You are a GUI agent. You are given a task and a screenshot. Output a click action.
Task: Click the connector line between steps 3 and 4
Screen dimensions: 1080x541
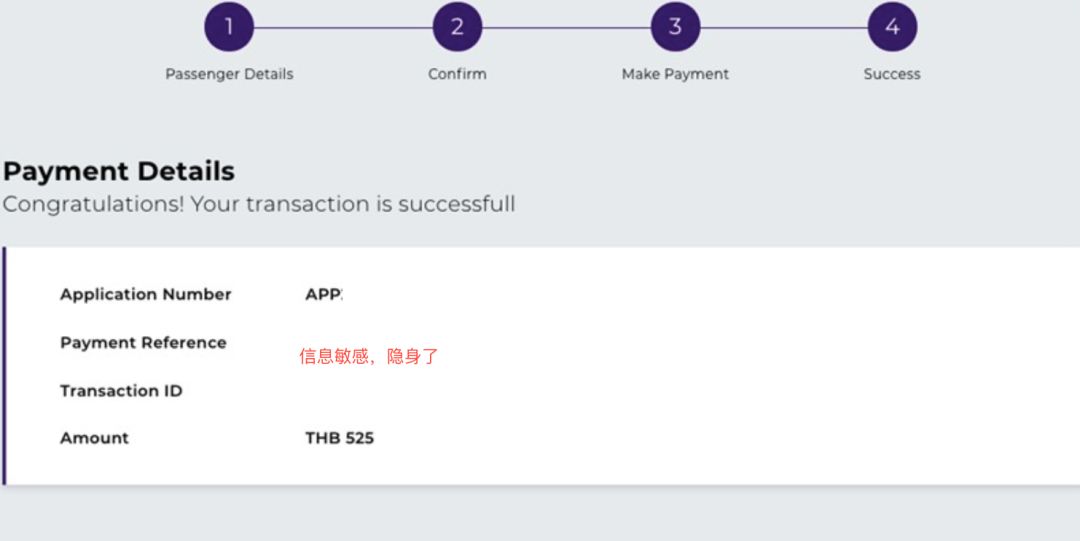click(x=783, y=27)
